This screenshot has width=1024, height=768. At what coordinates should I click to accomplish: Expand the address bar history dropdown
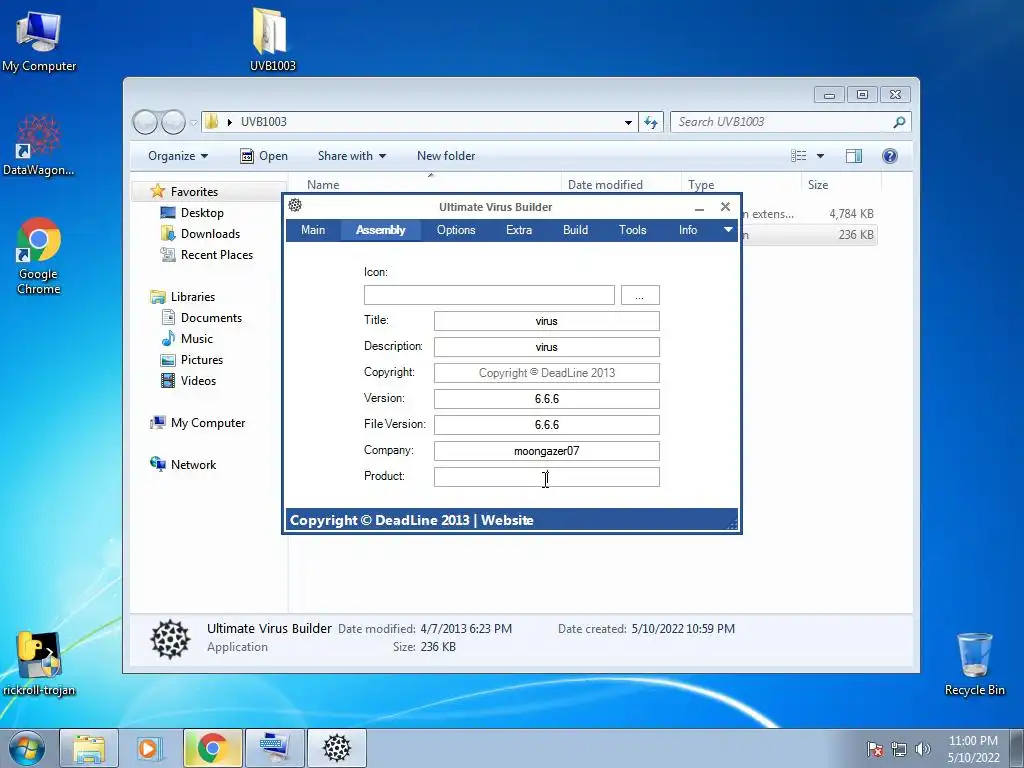(628, 122)
